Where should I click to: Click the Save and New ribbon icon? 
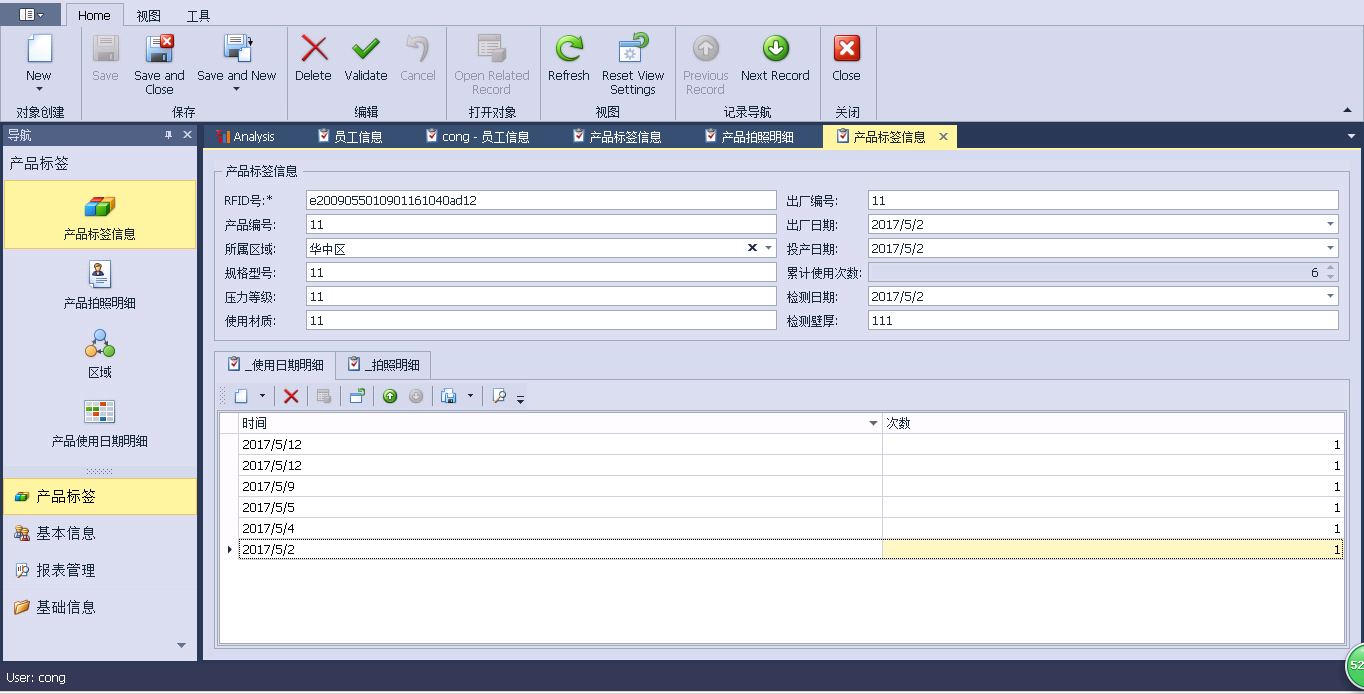click(x=237, y=49)
